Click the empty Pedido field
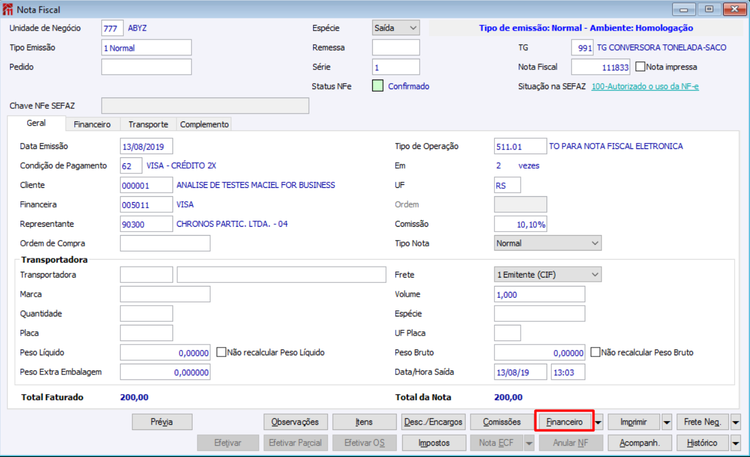750x457 pixels. pos(146,67)
